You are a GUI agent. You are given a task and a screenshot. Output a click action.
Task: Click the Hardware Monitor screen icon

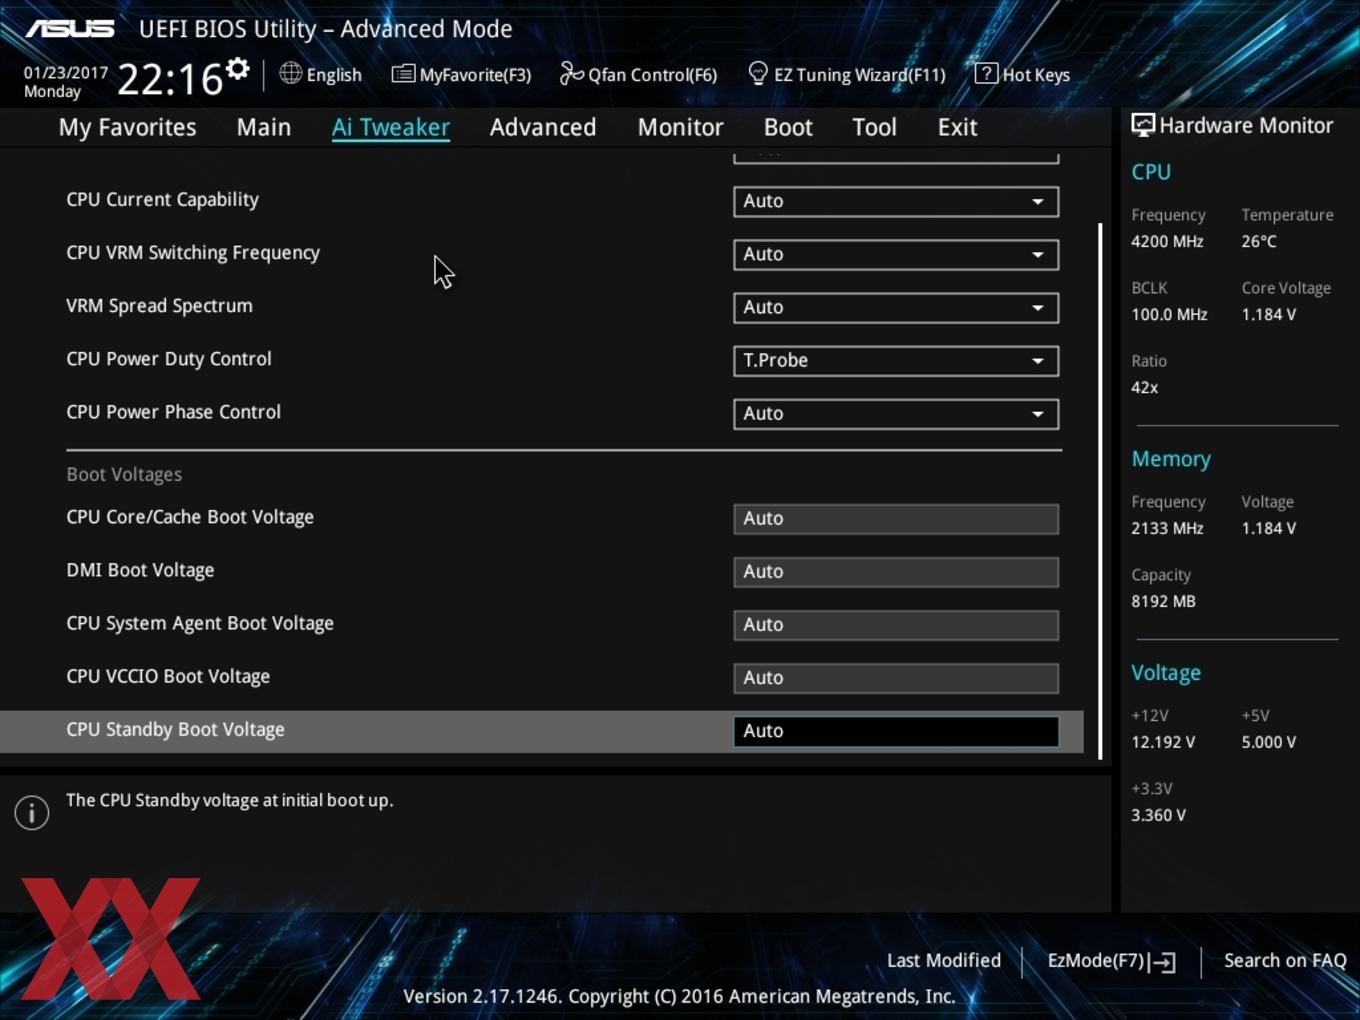click(1143, 125)
